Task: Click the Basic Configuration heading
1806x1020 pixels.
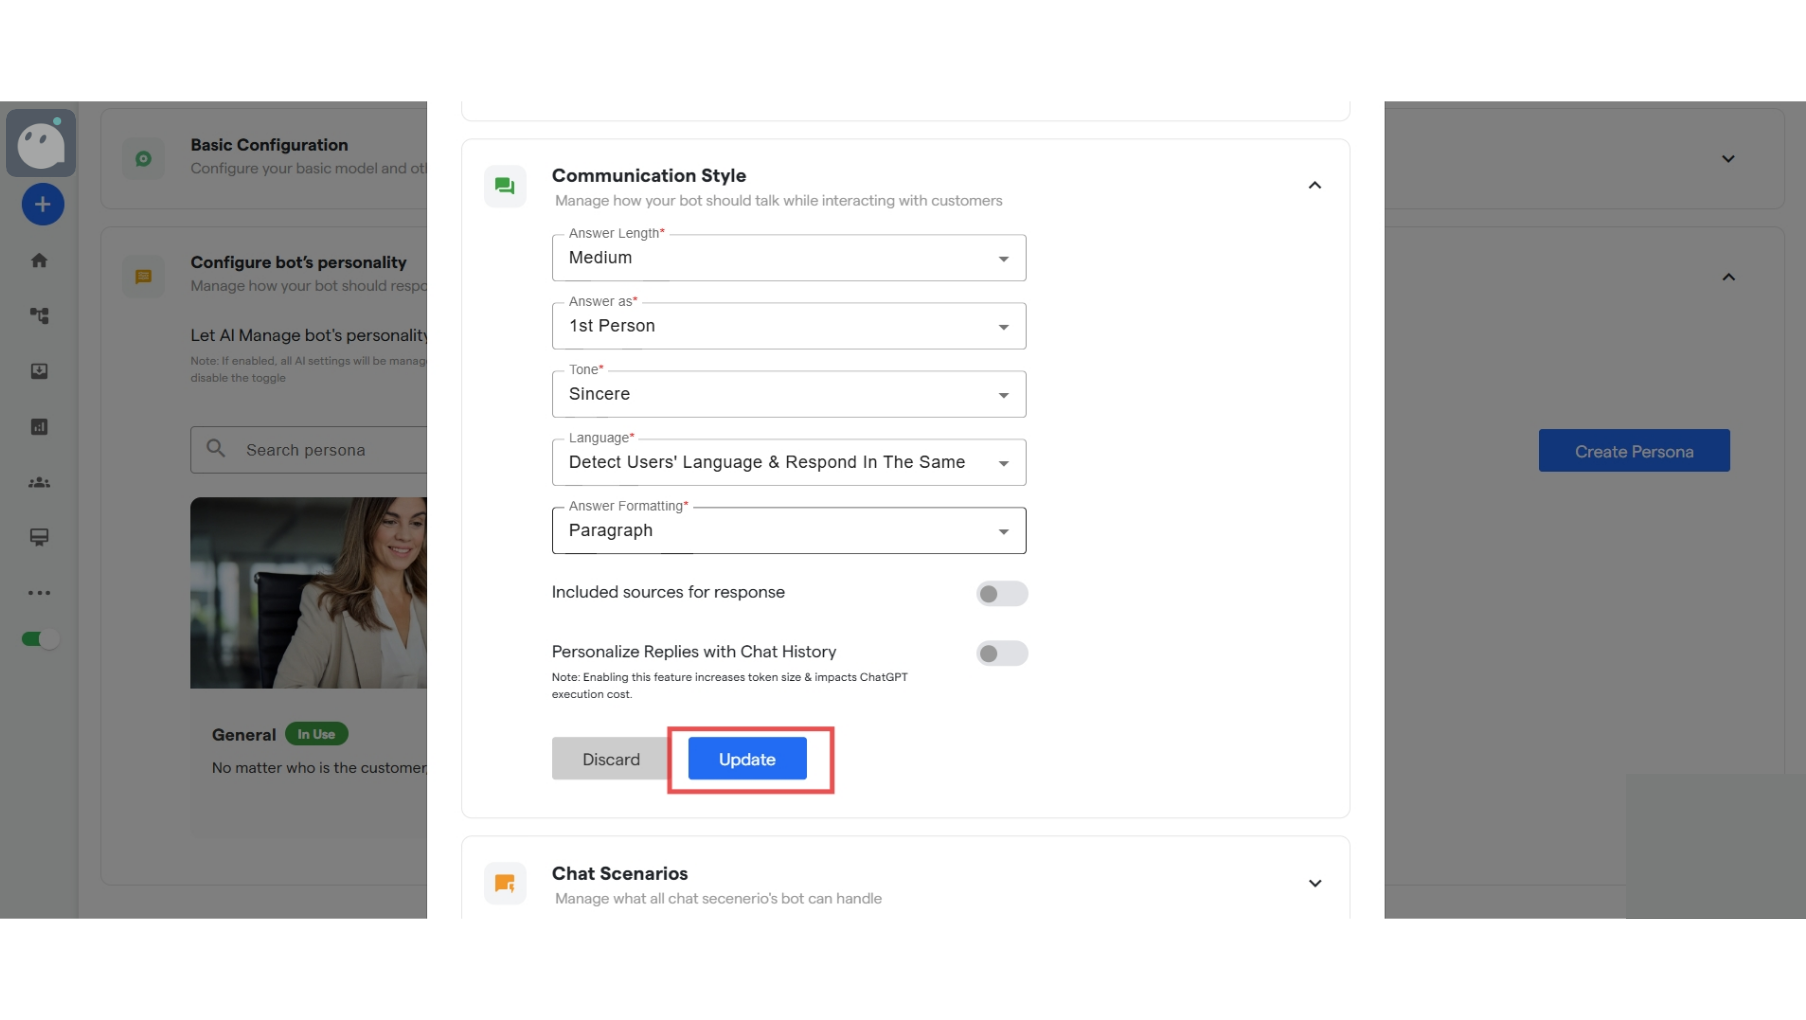Action: [x=269, y=145]
